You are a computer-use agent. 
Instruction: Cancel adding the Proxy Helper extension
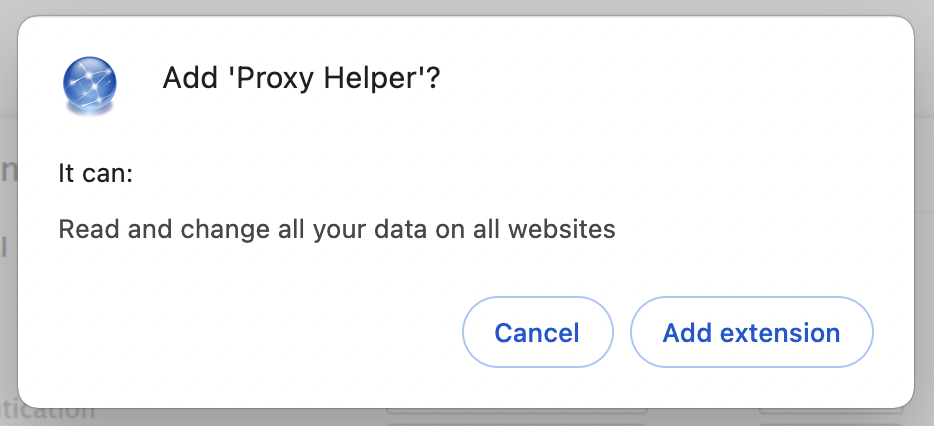click(537, 332)
